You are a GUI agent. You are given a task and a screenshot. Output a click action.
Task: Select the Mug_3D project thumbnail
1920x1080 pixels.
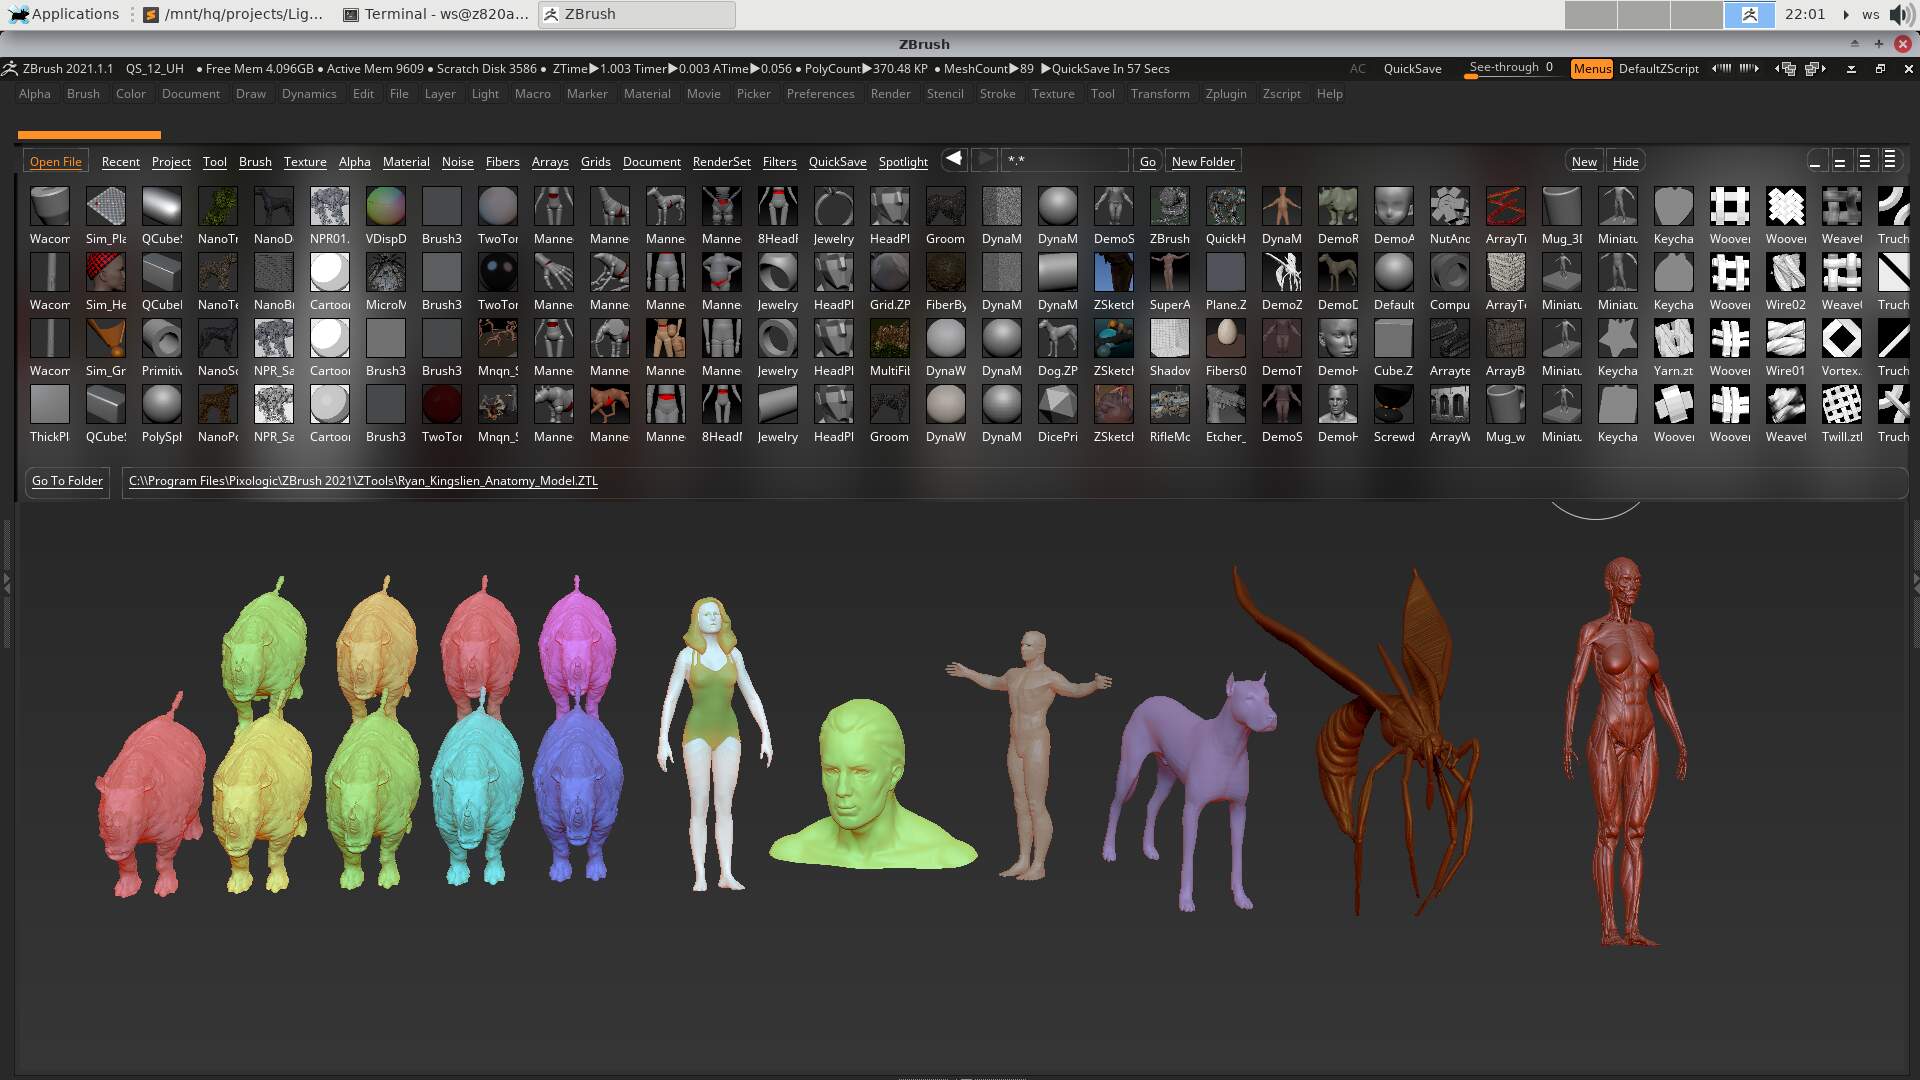[x=1561, y=206]
